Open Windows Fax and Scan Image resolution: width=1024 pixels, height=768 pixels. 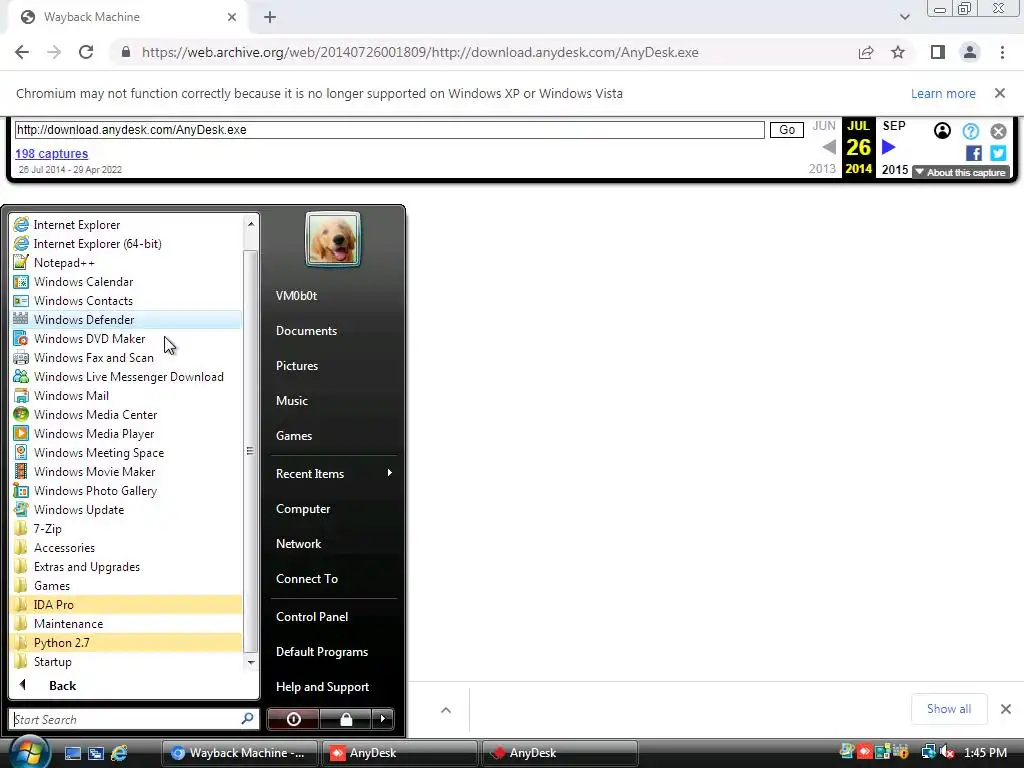(x=127, y=357)
